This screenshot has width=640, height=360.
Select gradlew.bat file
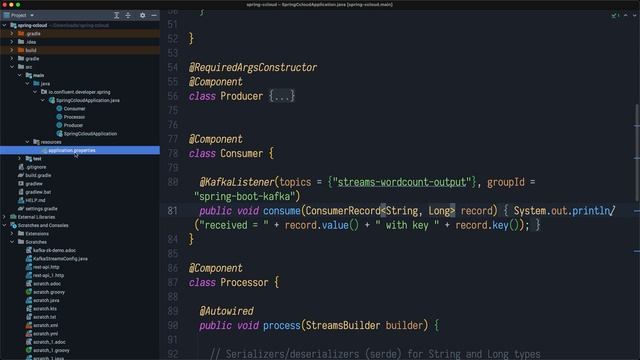pyautogui.click(x=38, y=192)
